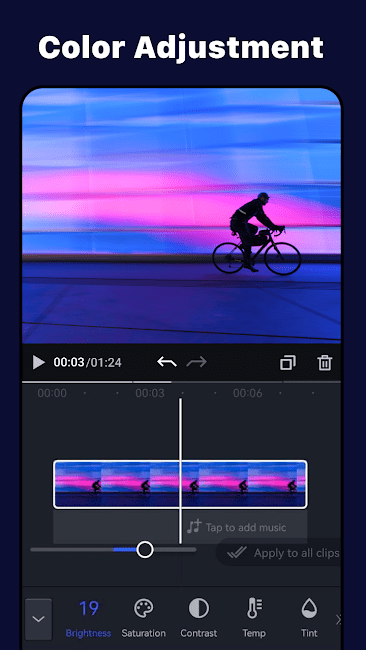Delete the clip with trash icon
The image size is (366, 650).
click(x=325, y=363)
